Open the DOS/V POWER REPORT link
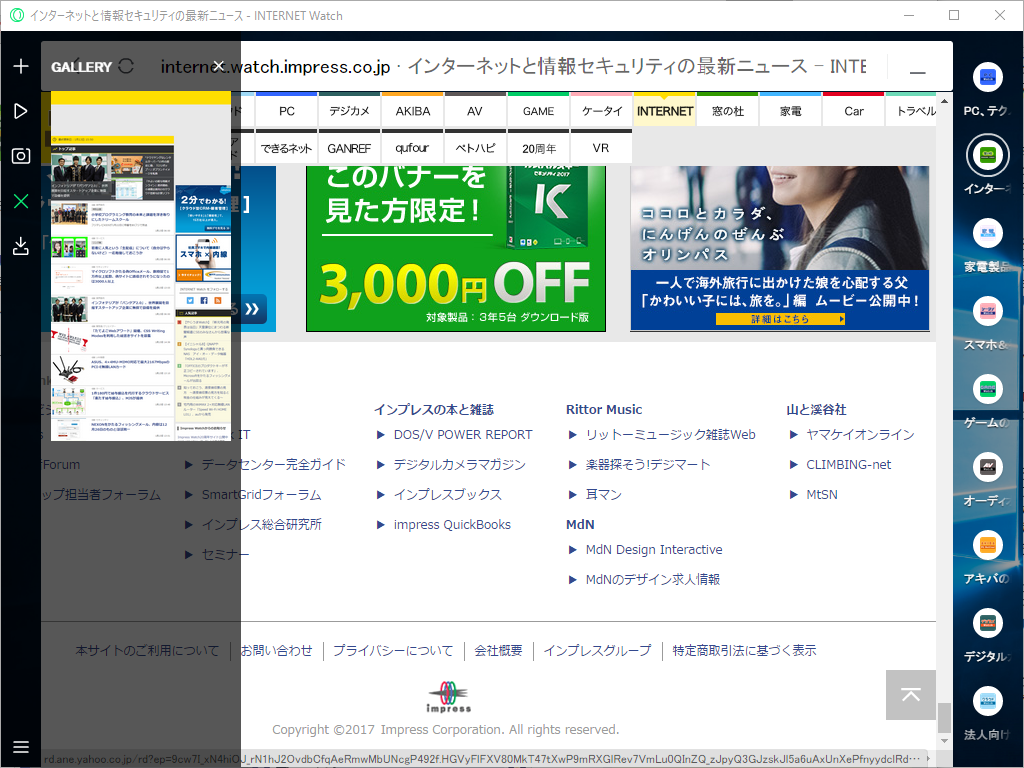 coord(463,434)
